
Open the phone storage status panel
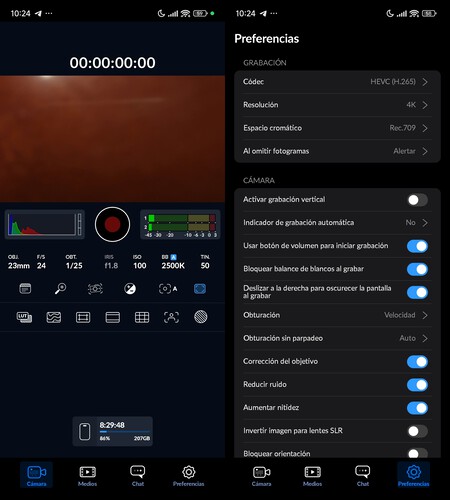[x=113, y=431]
